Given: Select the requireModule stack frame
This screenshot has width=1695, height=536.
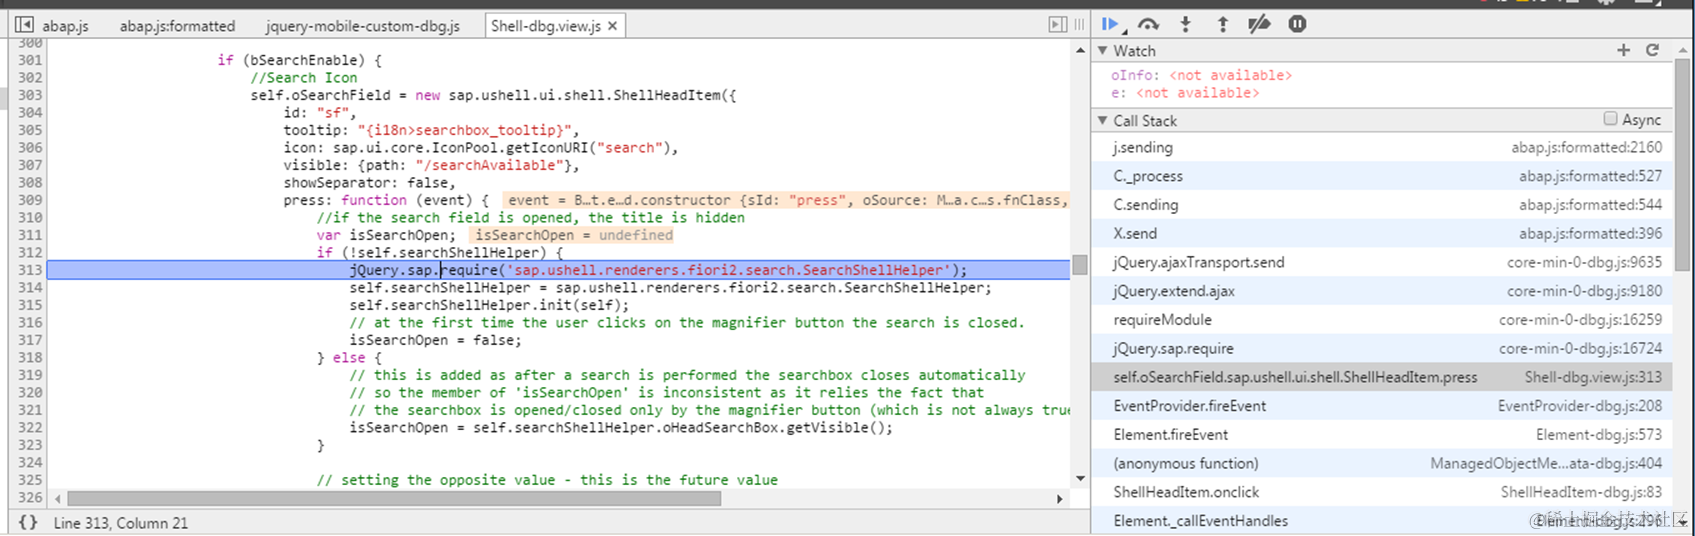Looking at the screenshot, I should pos(1381,320).
